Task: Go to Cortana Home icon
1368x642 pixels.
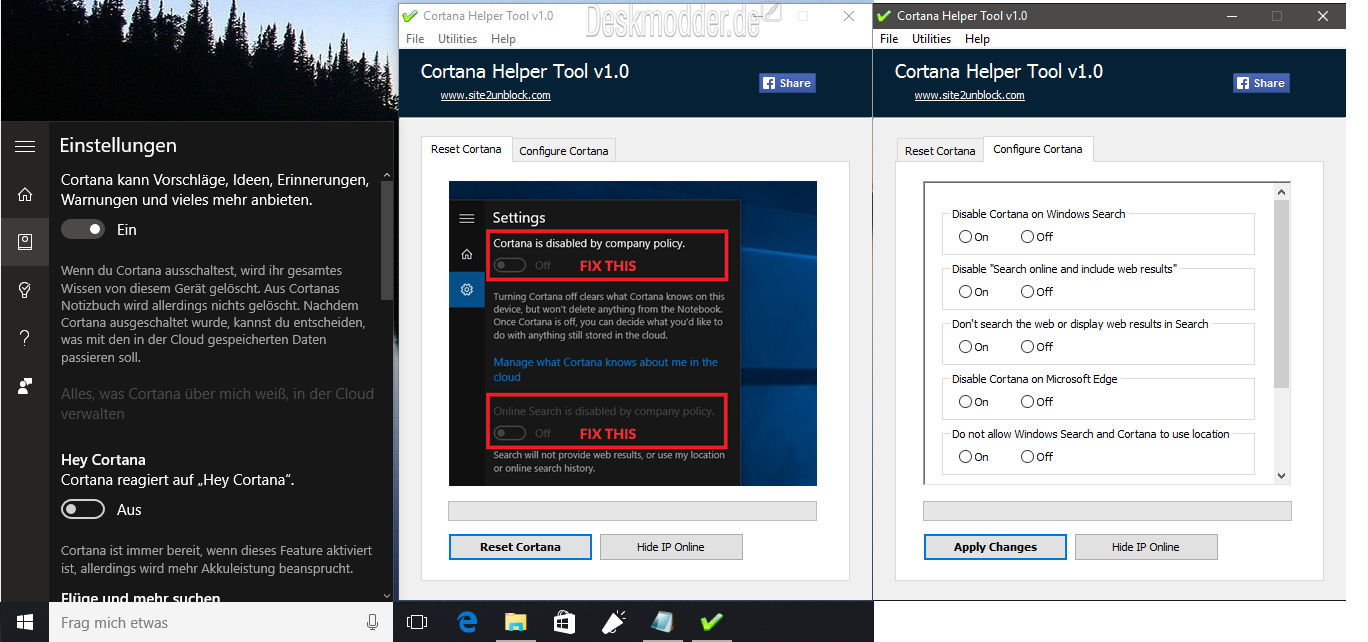Action: point(25,195)
